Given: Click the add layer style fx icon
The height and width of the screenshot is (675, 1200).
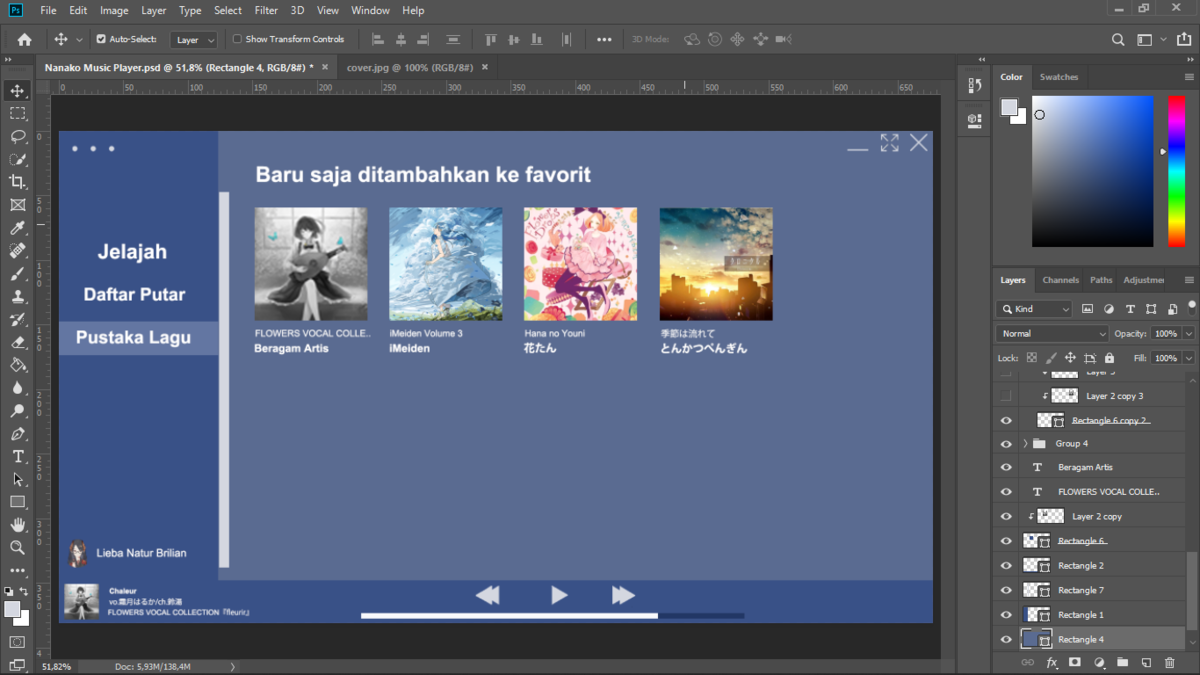Looking at the screenshot, I should [x=1051, y=662].
